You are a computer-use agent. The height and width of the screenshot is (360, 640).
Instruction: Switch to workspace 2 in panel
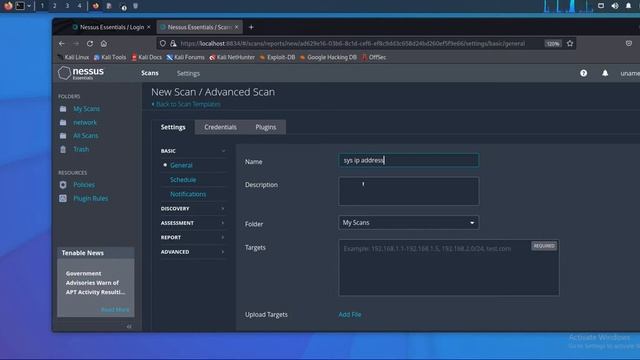tap(54, 6)
